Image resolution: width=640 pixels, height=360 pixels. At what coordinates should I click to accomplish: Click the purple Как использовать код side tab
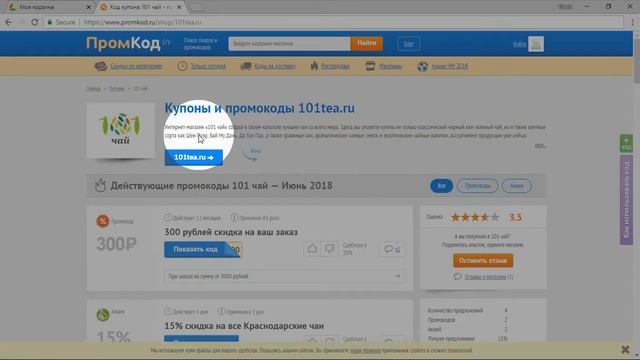pyautogui.click(x=626, y=200)
